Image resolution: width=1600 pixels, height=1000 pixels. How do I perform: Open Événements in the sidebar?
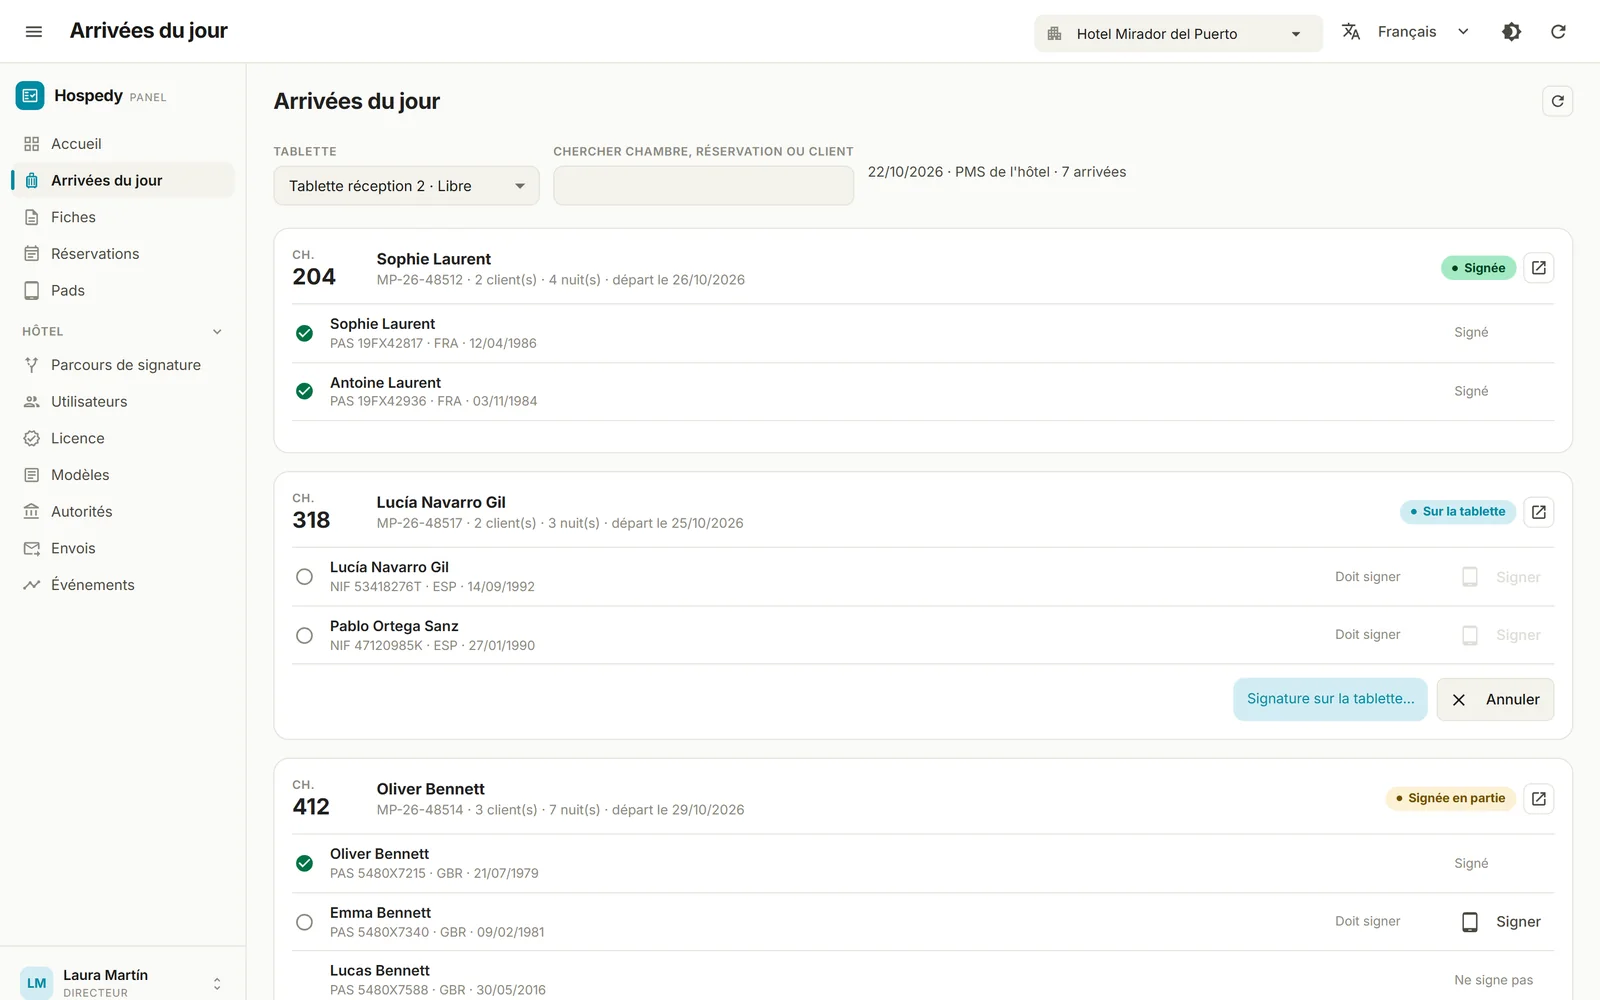coord(123,585)
